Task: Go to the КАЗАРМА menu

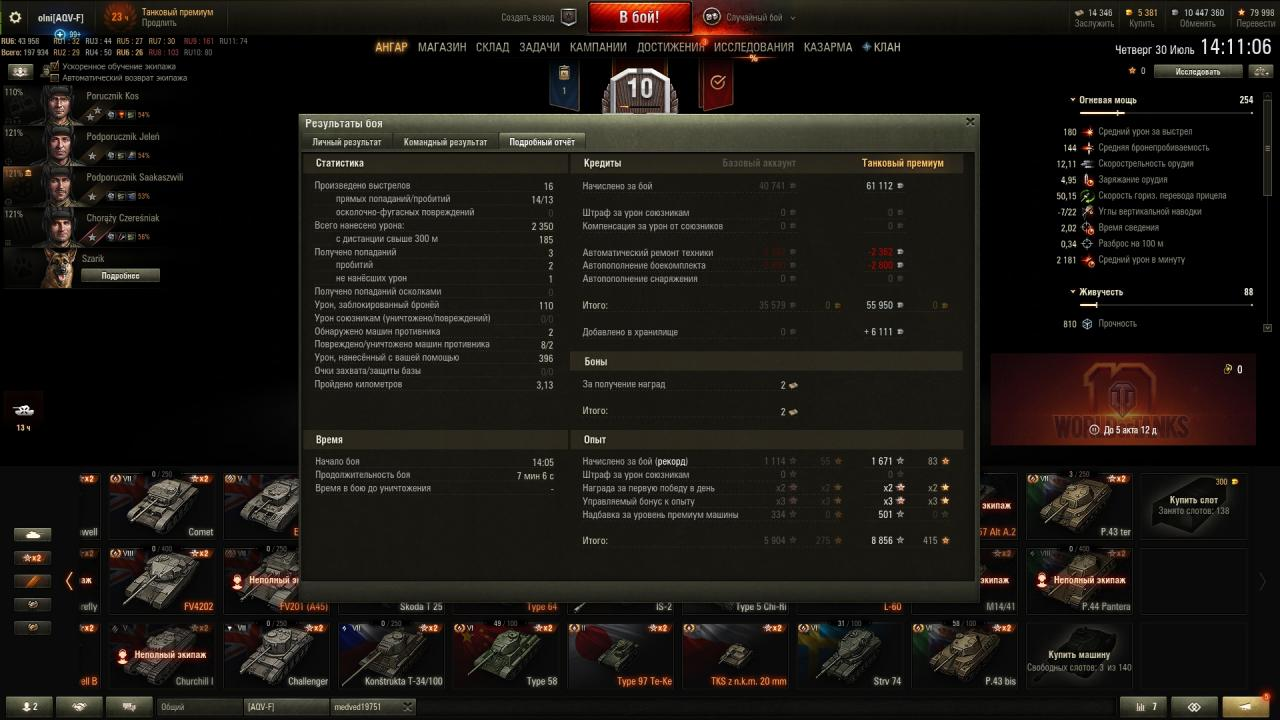Action: 828,47
